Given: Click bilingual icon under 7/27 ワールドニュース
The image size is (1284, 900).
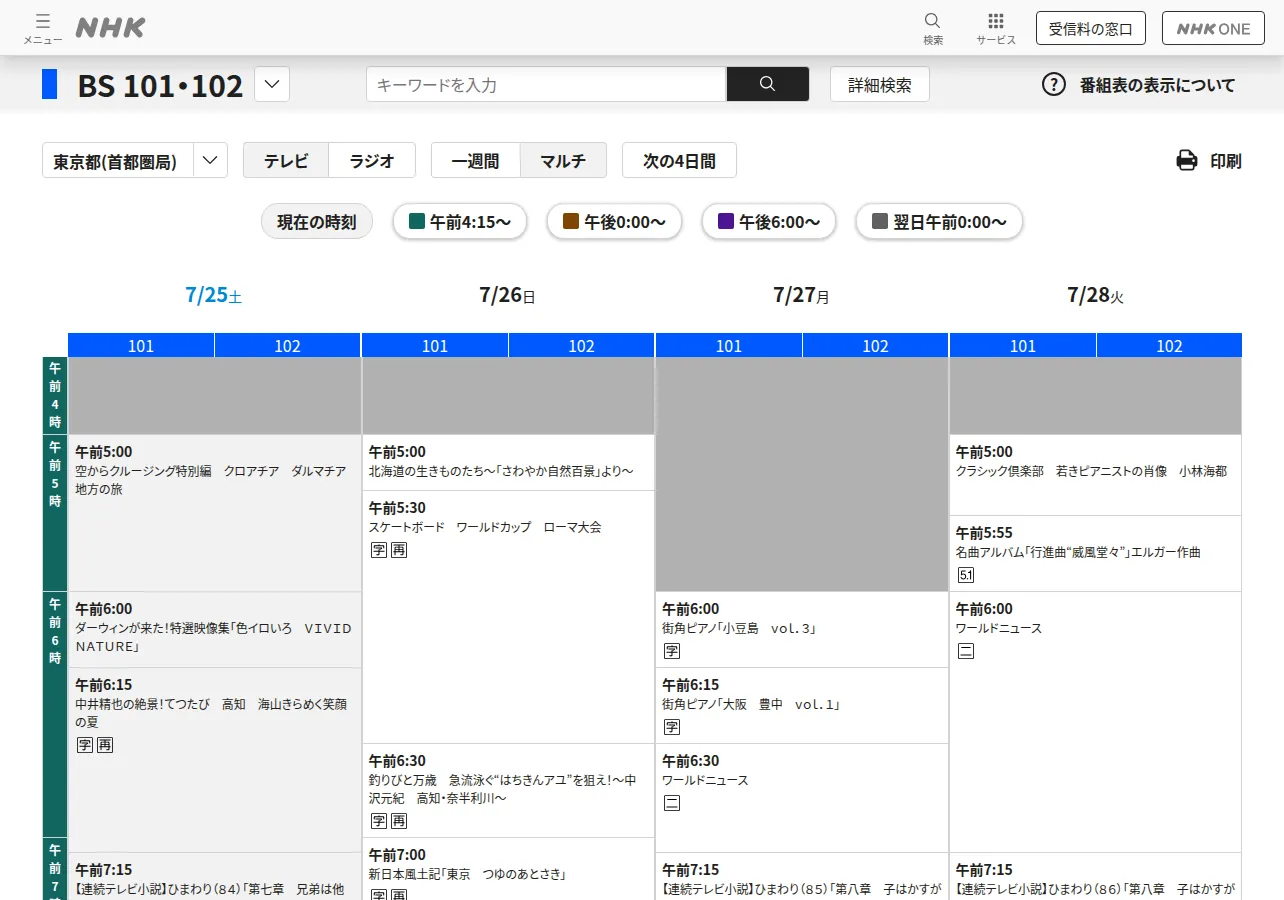Looking at the screenshot, I should click(x=672, y=803).
